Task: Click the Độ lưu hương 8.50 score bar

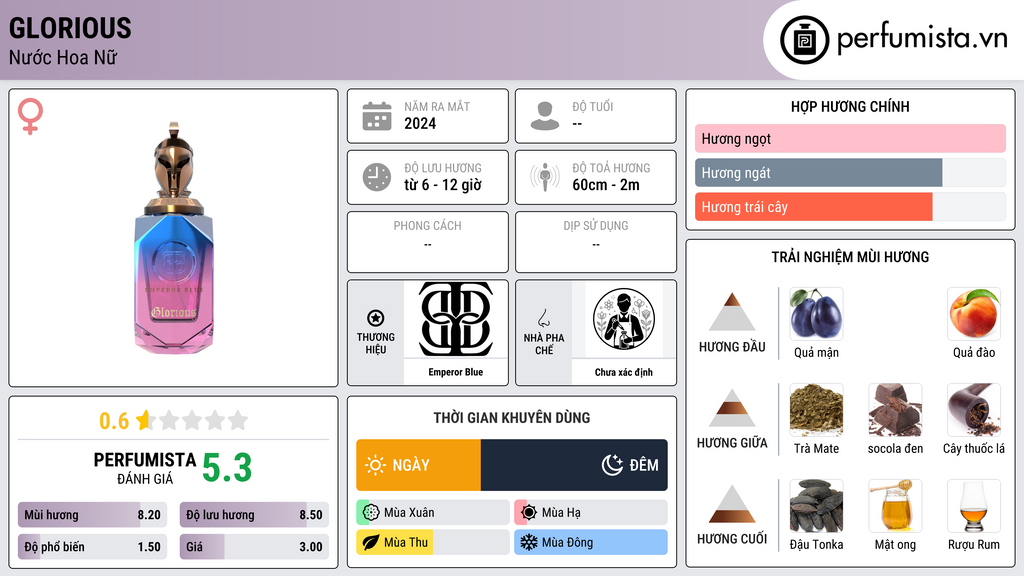Action: pos(255,515)
